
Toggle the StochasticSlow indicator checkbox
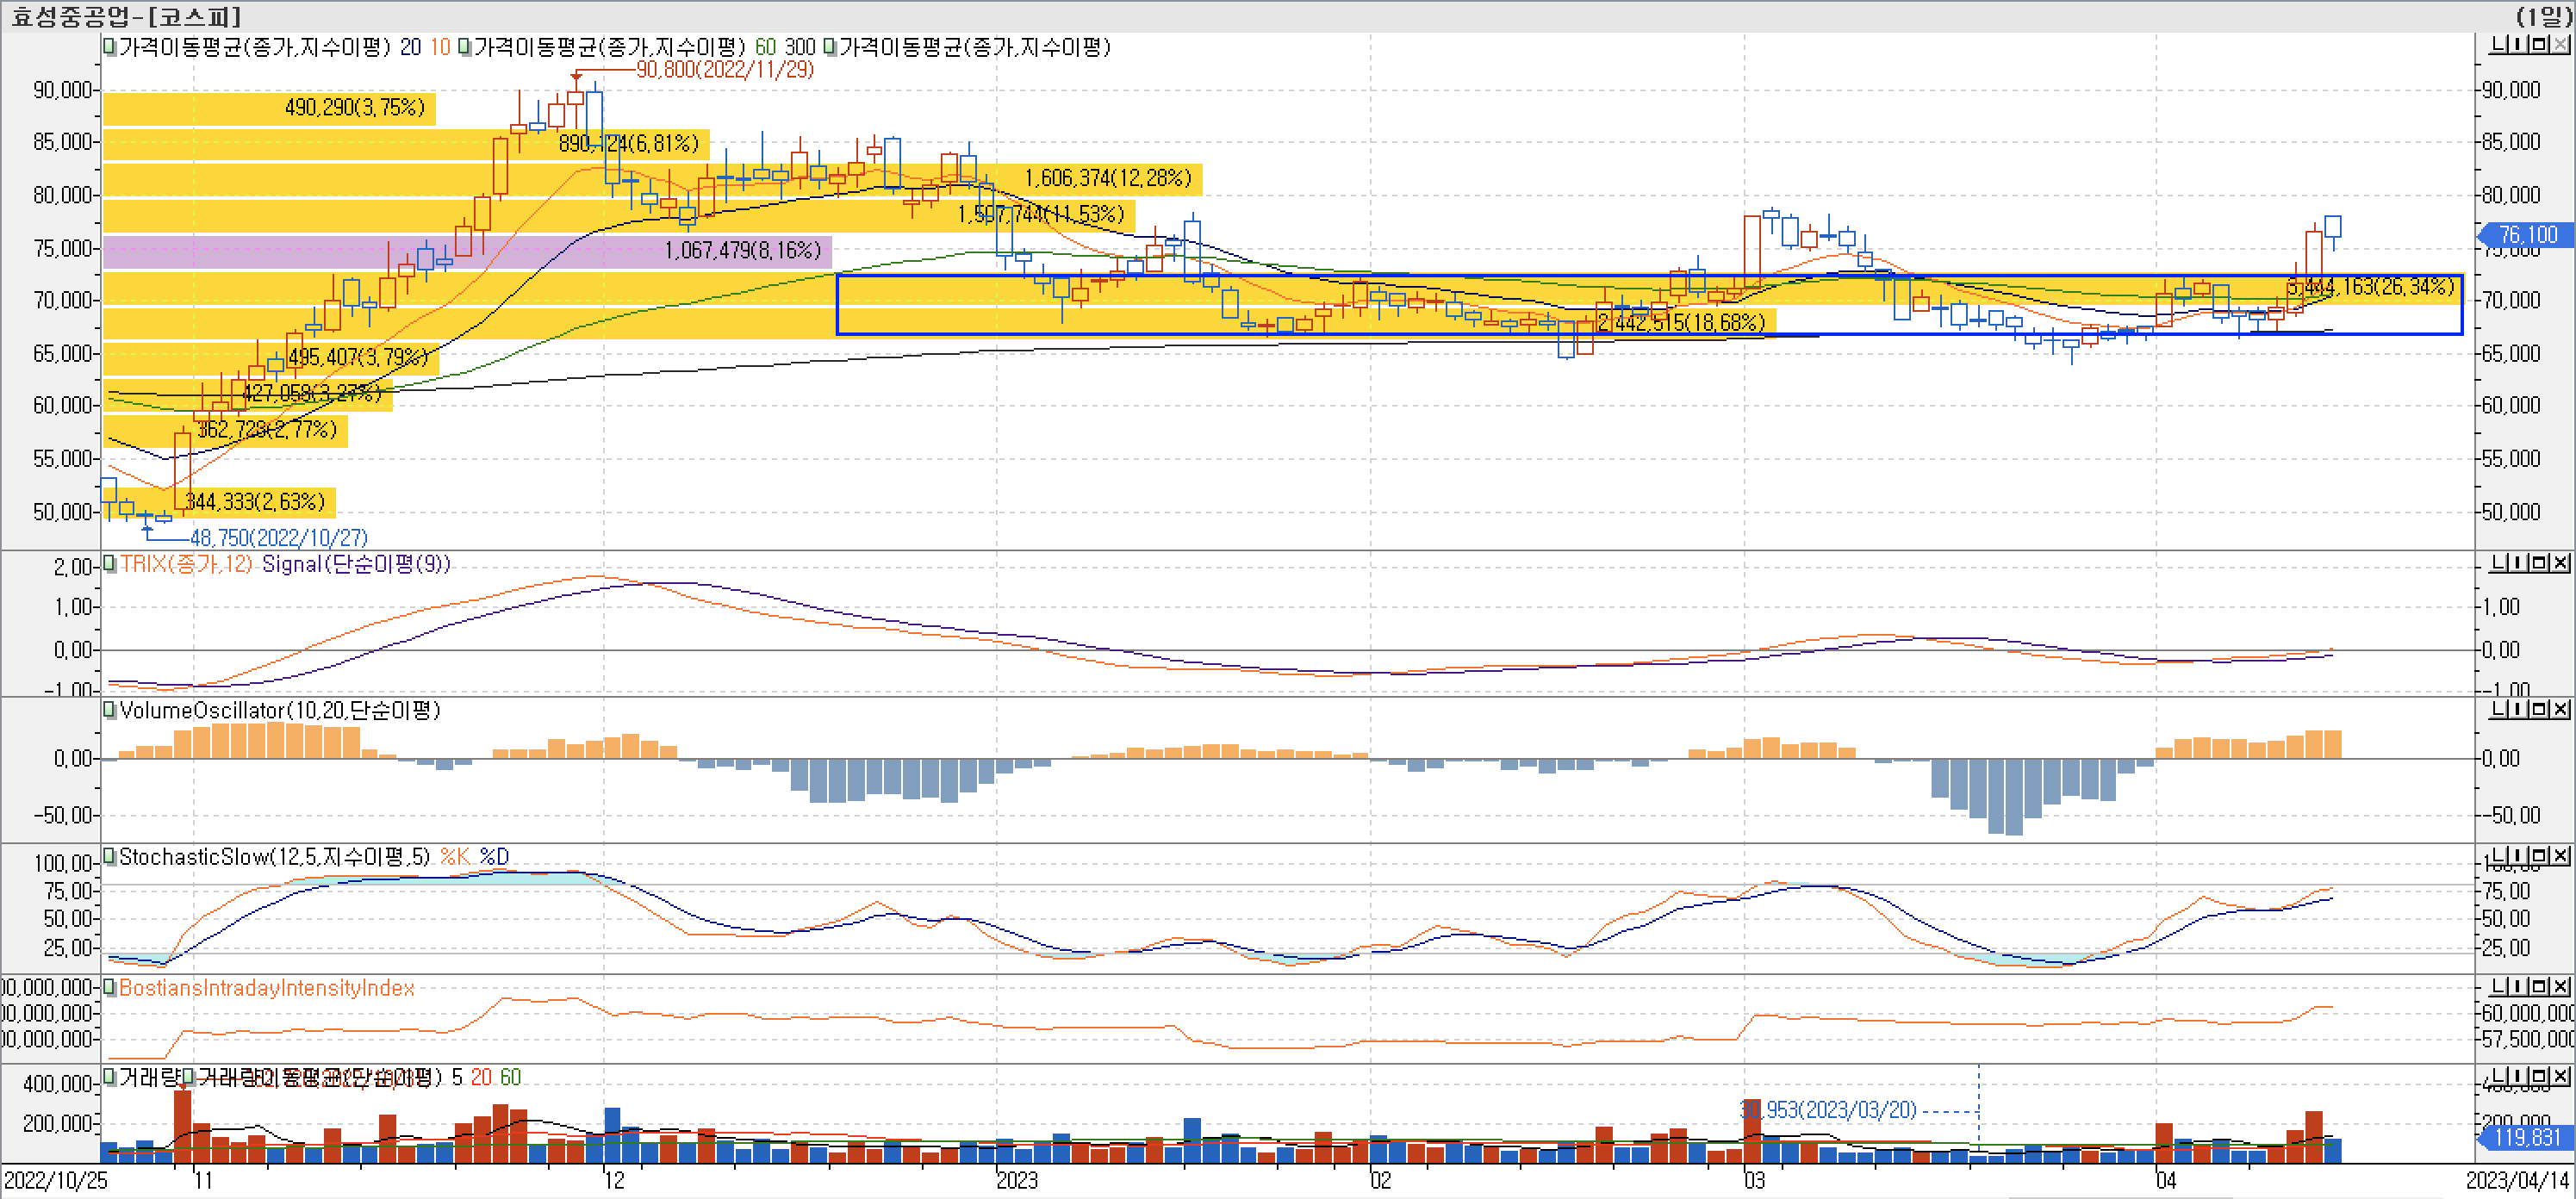[x=110, y=857]
